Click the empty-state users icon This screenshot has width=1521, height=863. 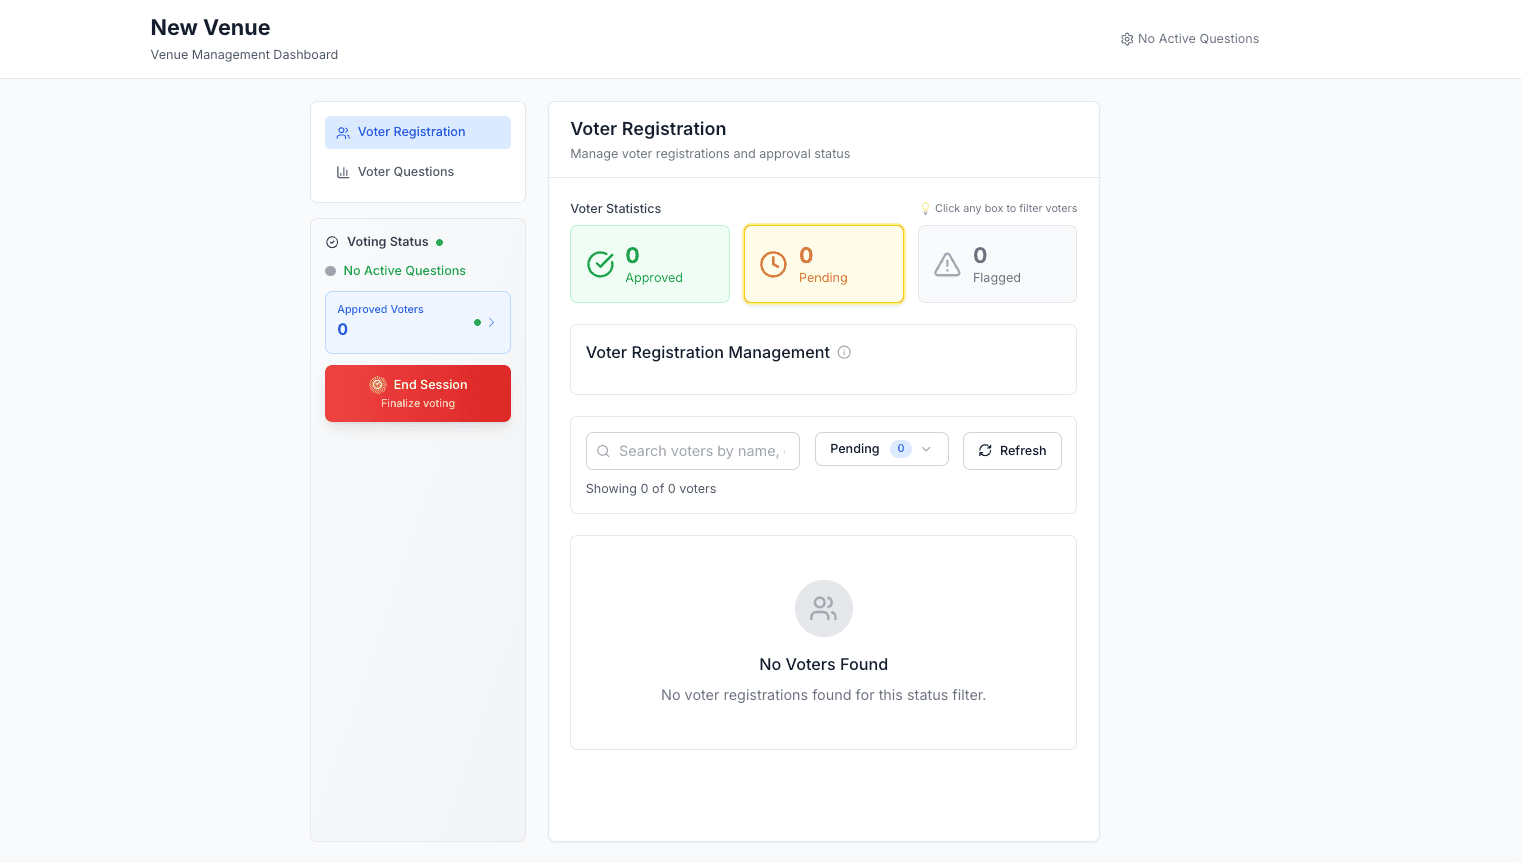coord(823,608)
